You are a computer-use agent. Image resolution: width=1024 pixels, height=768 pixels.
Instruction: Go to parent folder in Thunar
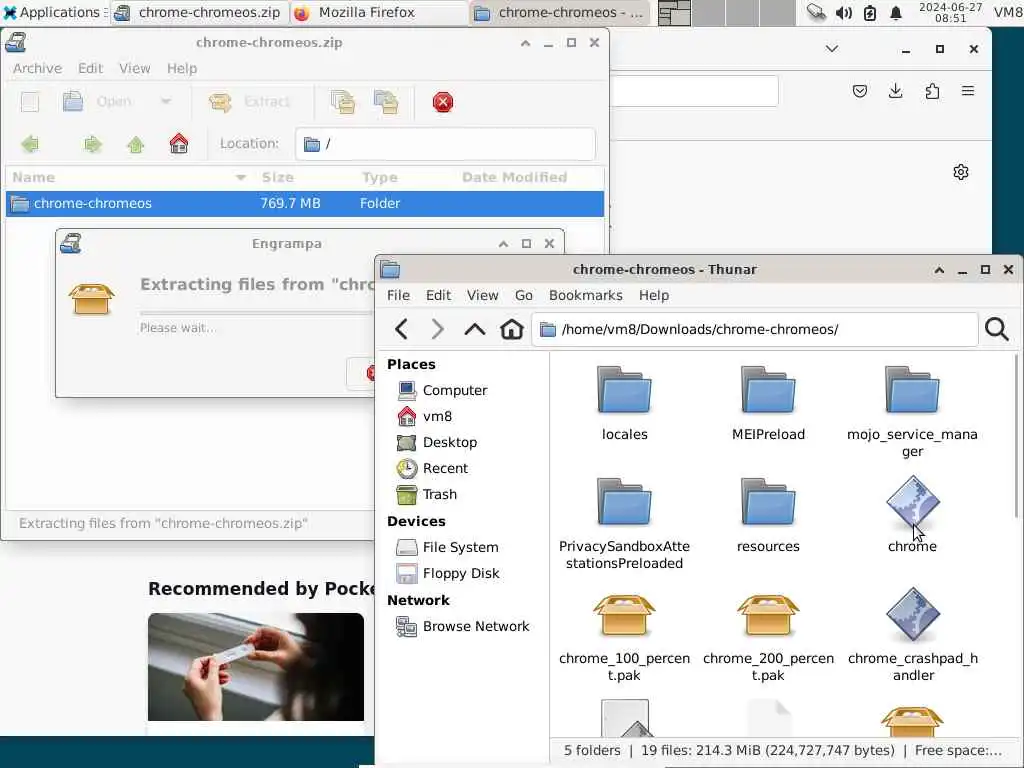(x=475, y=329)
